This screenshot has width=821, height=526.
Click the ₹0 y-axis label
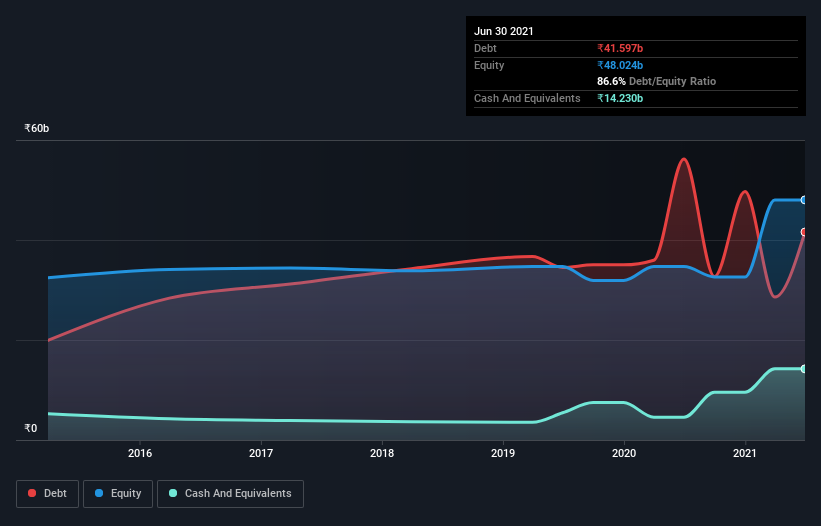tap(31, 428)
